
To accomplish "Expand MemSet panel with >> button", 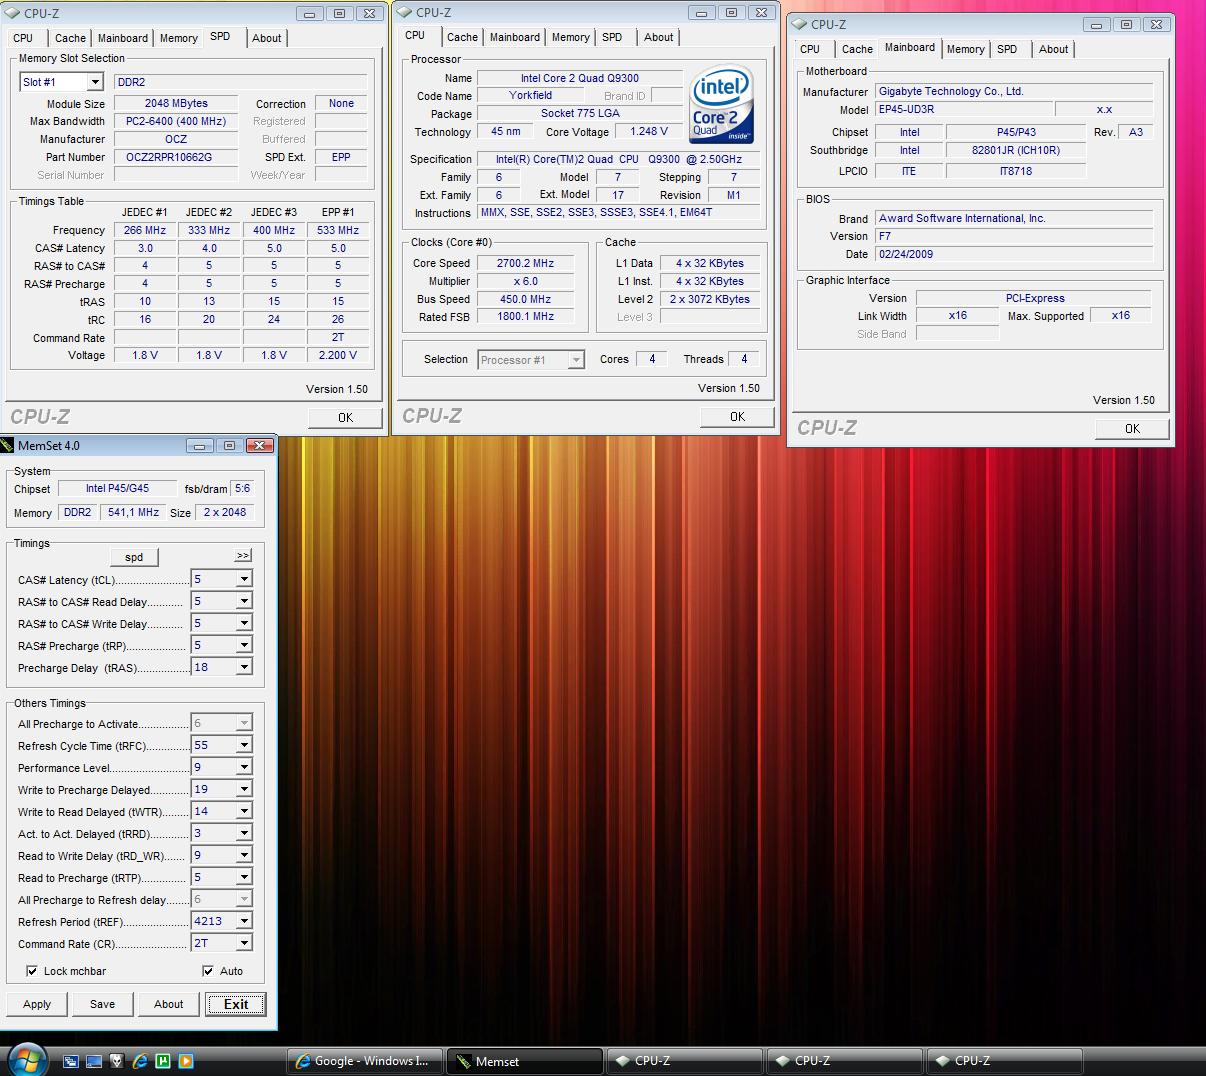I will (243, 555).
